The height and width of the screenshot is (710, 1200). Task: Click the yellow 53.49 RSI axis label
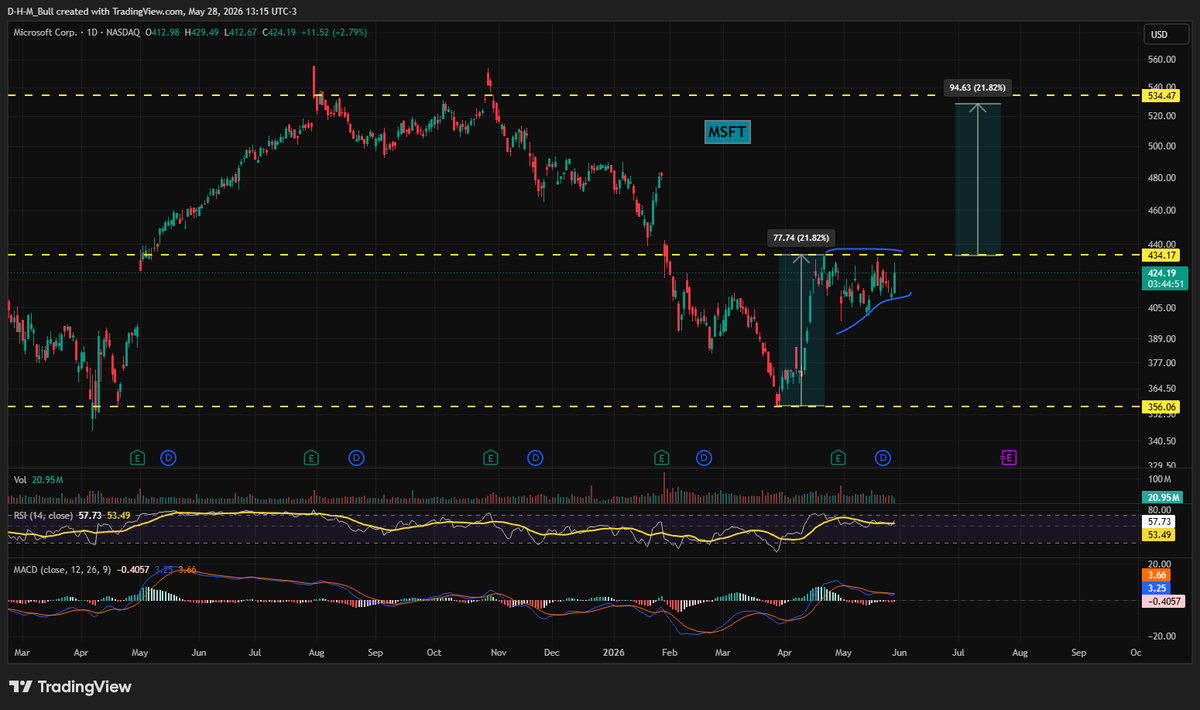click(x=1160, y=535)
